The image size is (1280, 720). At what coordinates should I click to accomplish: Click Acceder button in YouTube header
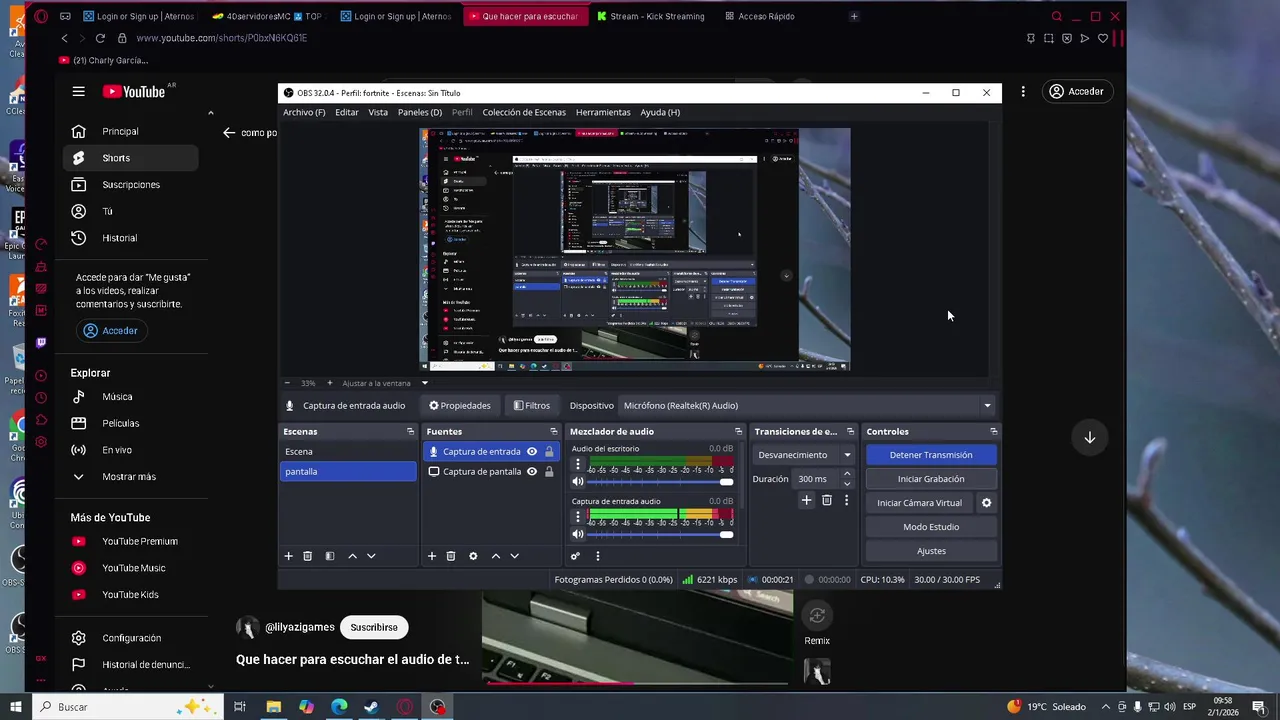[1076, 91]
